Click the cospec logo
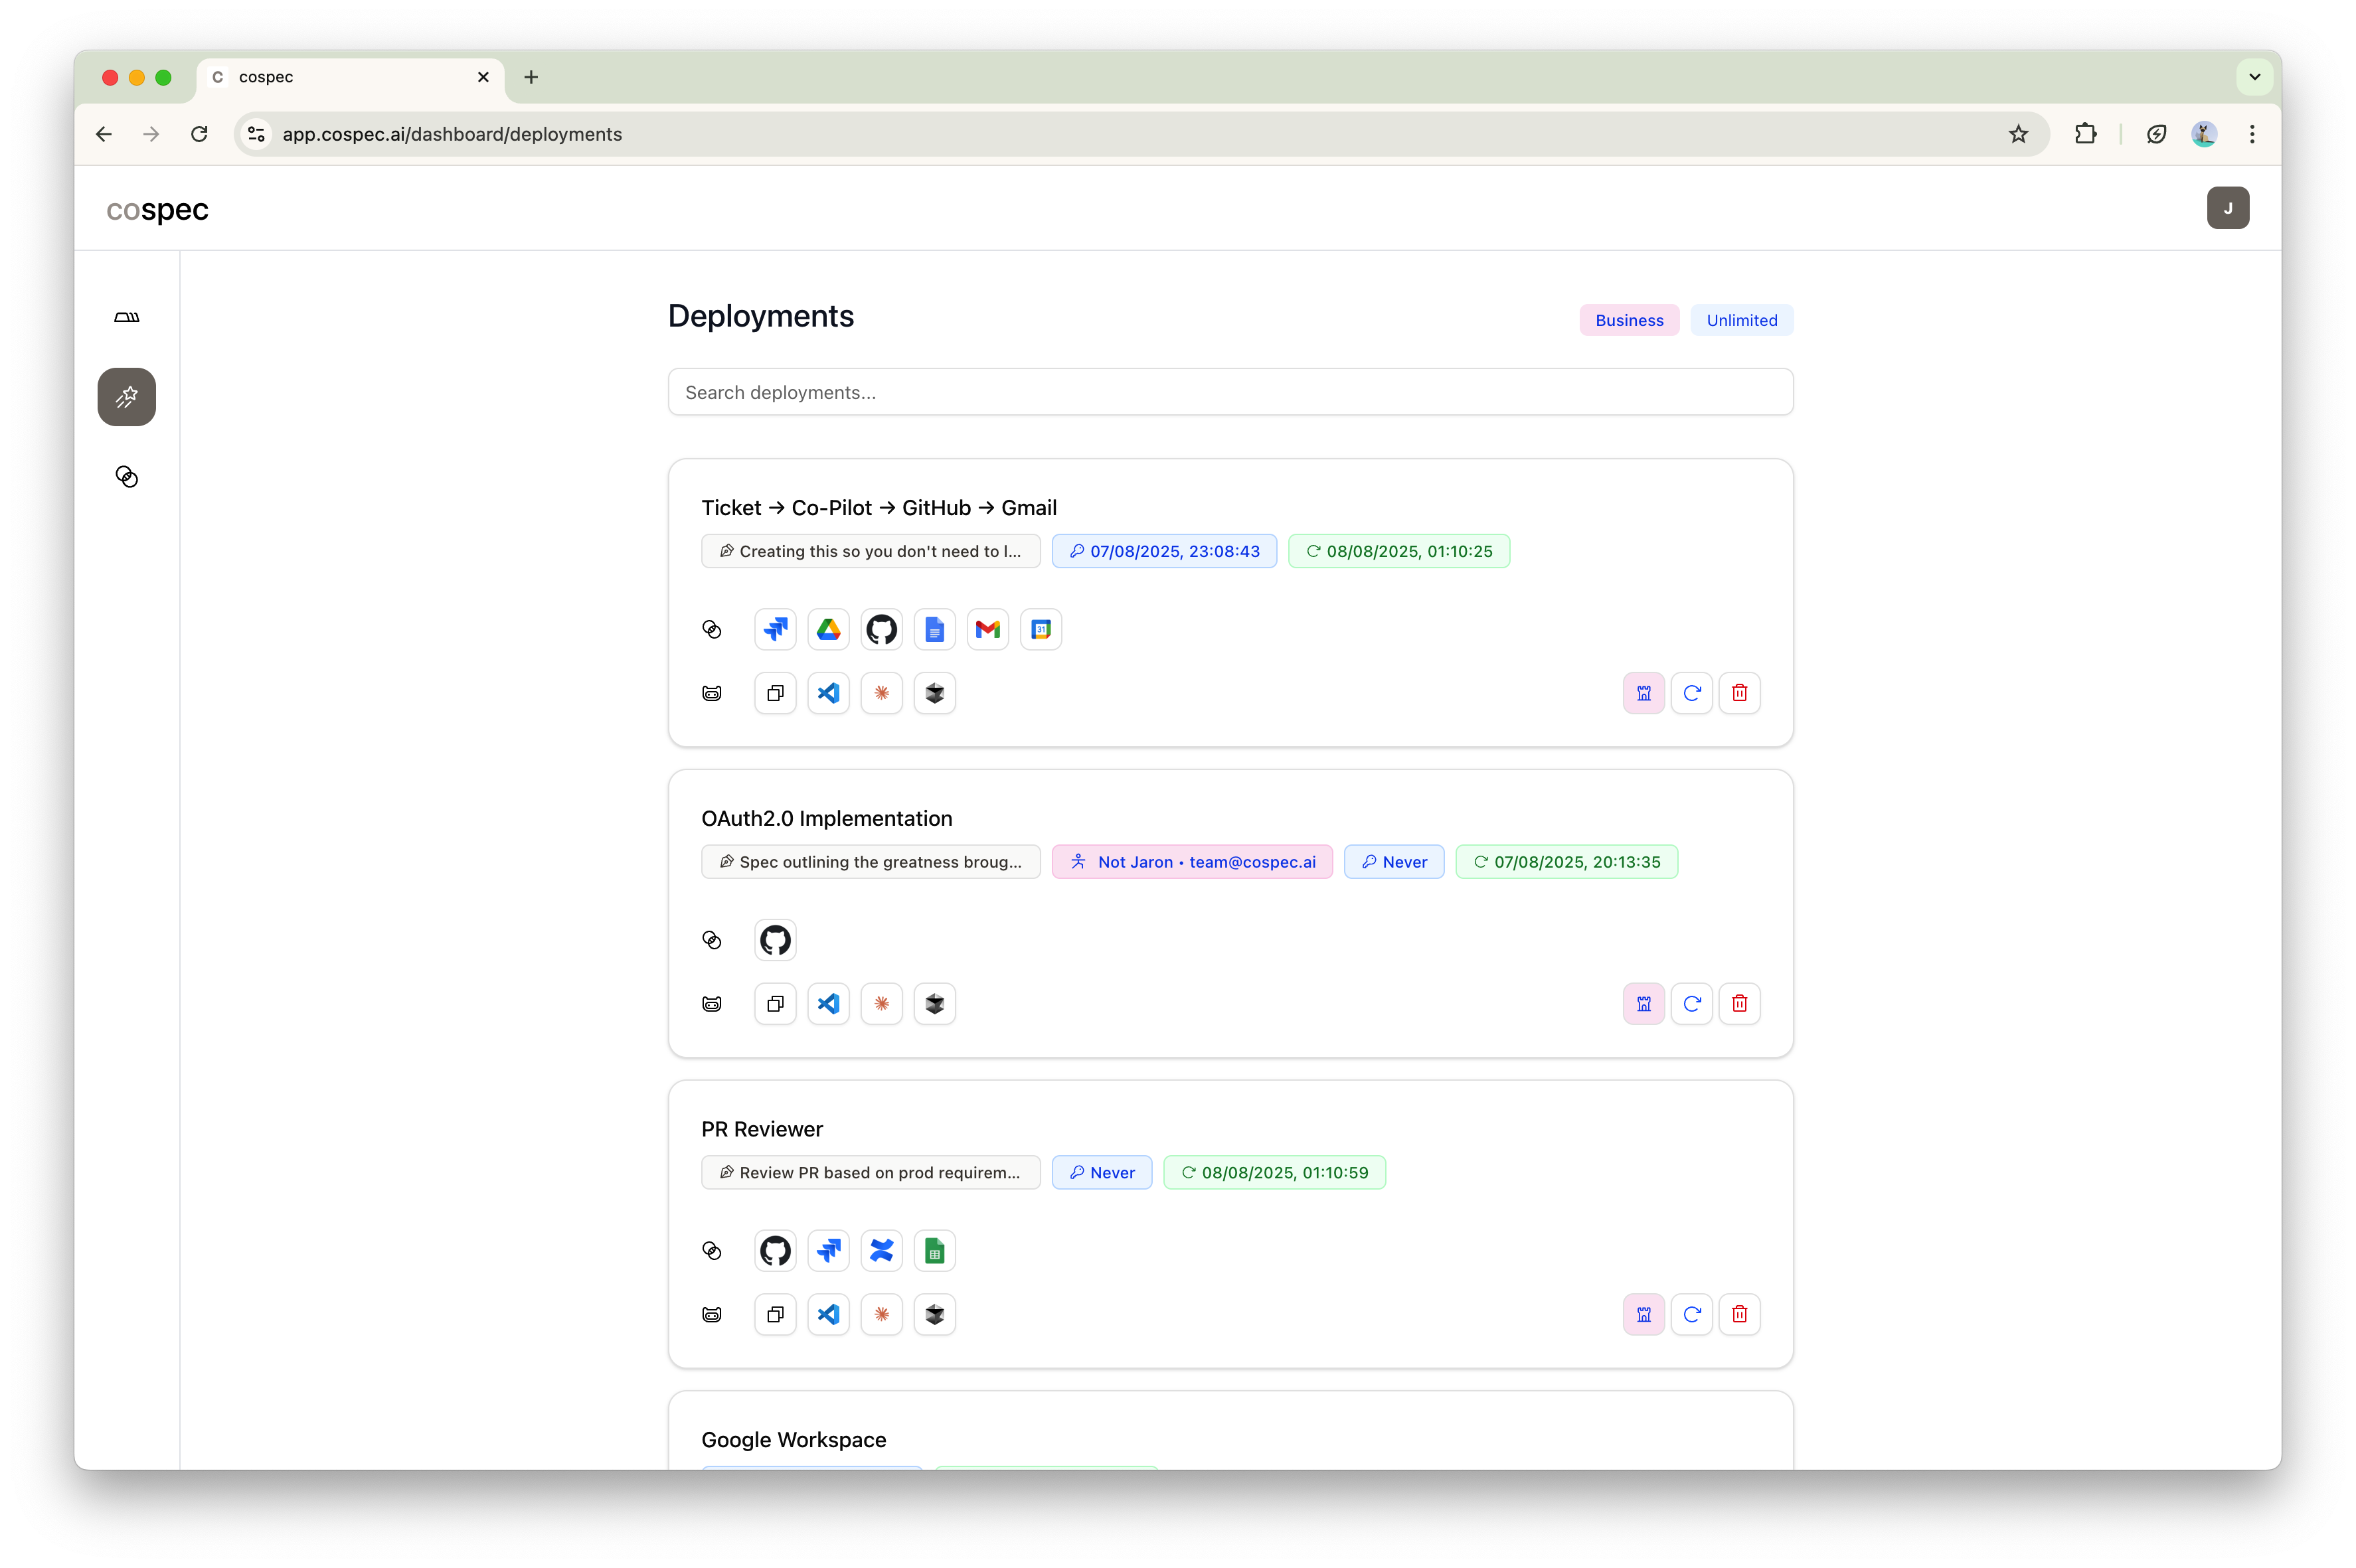This screenshot has width=2356, height=1568. 157,209
